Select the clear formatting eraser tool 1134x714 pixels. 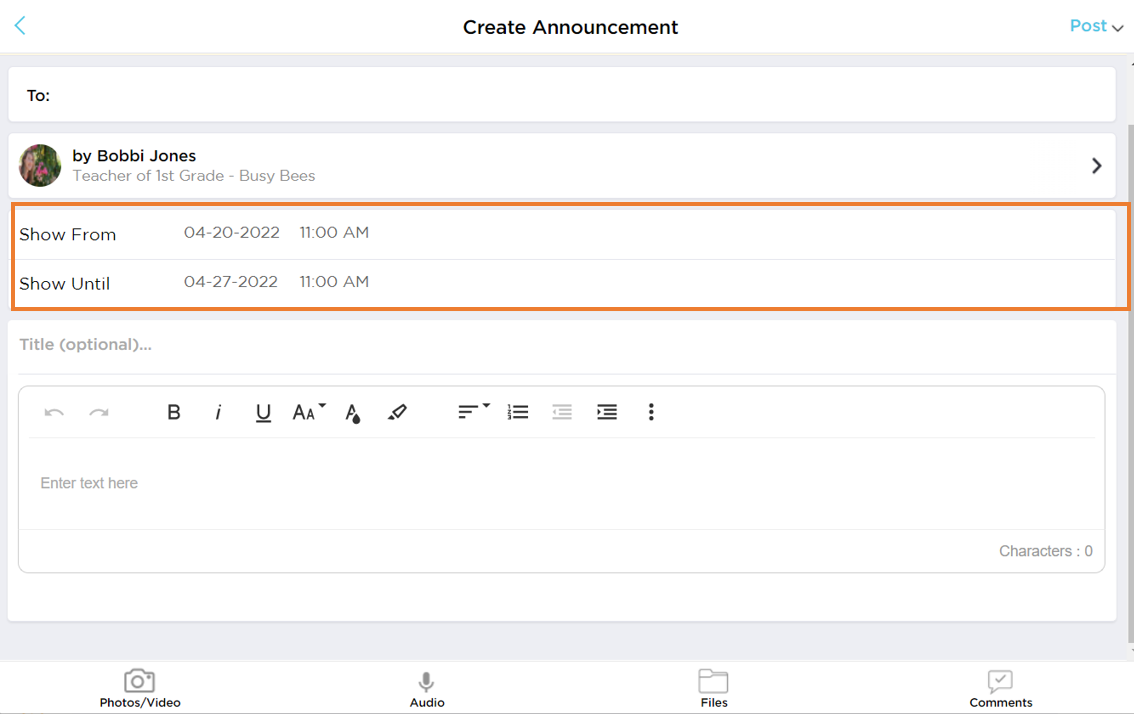click(x=397, y=412)
